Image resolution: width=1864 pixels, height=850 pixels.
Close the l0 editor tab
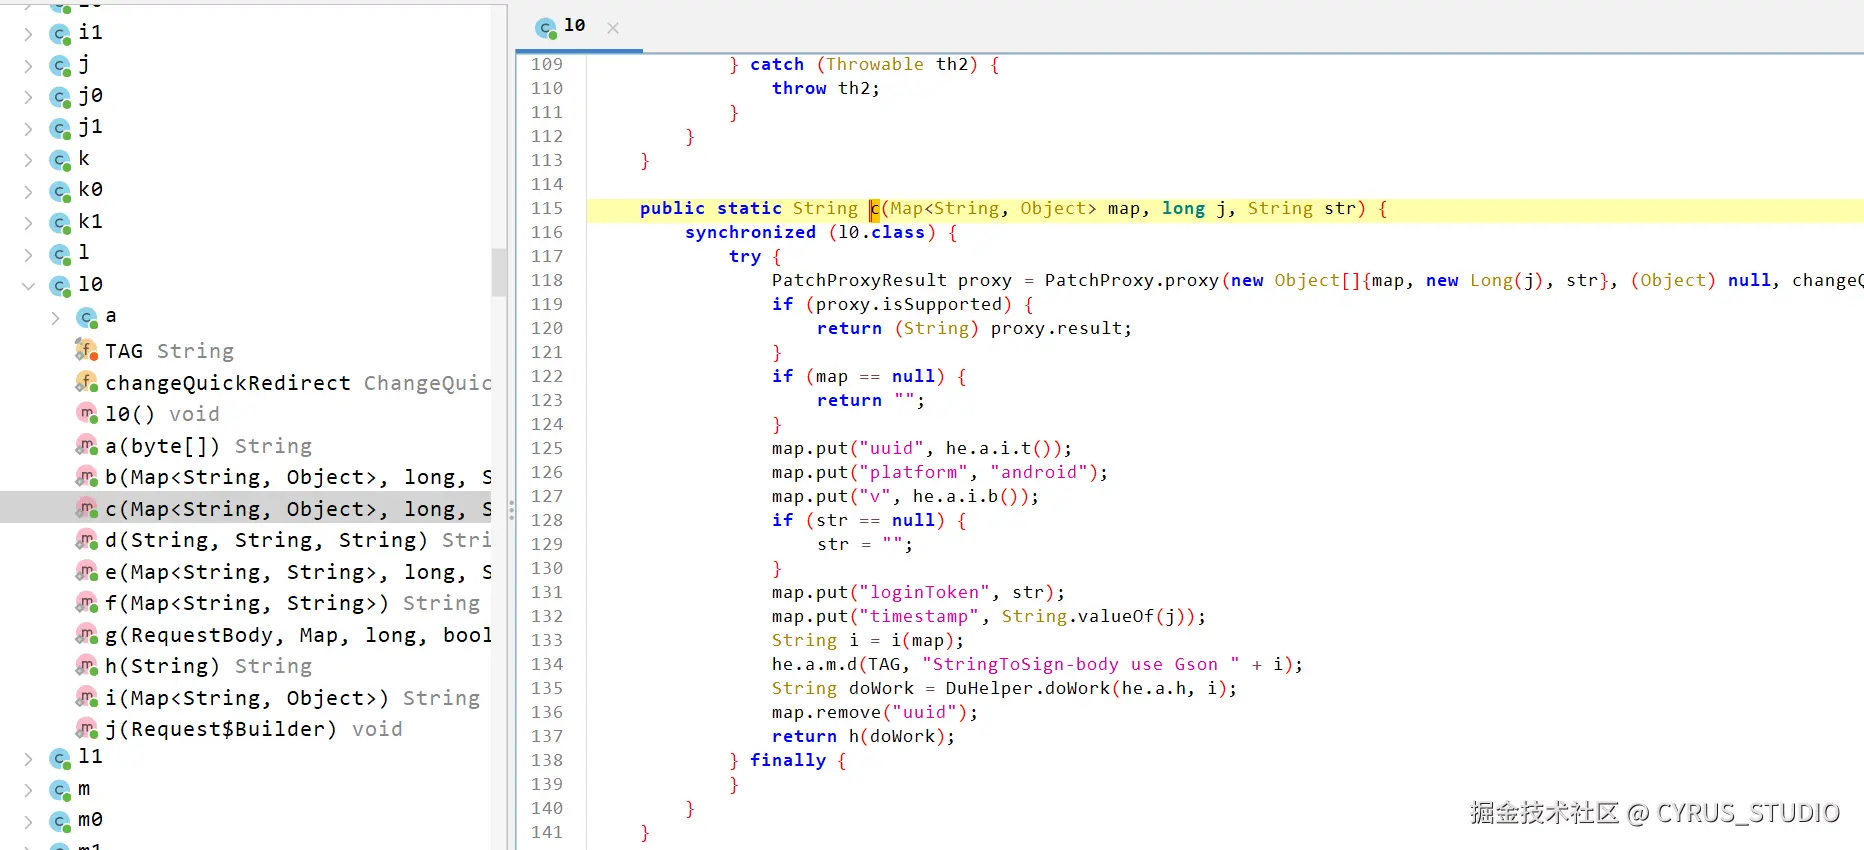tap(613, 28)
